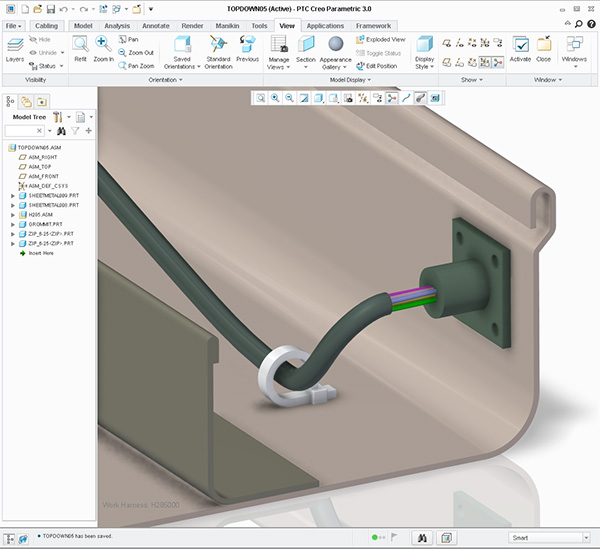Image resolution: width=600 pixels, height=549 pixels.
Task: Click the Previous orientation icon
Action: pos(247,44)
